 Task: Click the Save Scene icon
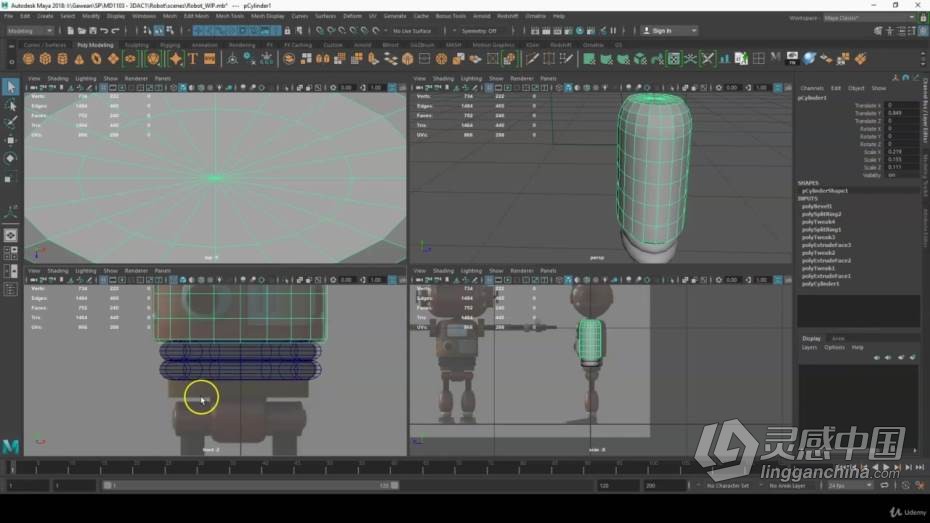[x=93, y=31]
